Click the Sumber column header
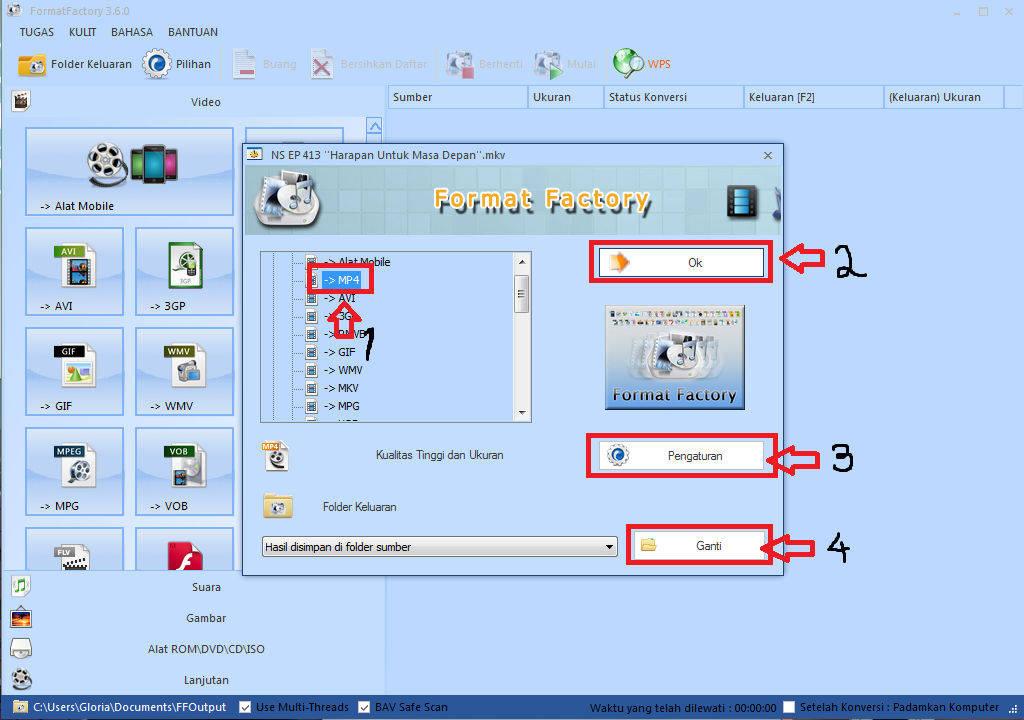This screenshot has height=720, width=1024. [458, 97]
